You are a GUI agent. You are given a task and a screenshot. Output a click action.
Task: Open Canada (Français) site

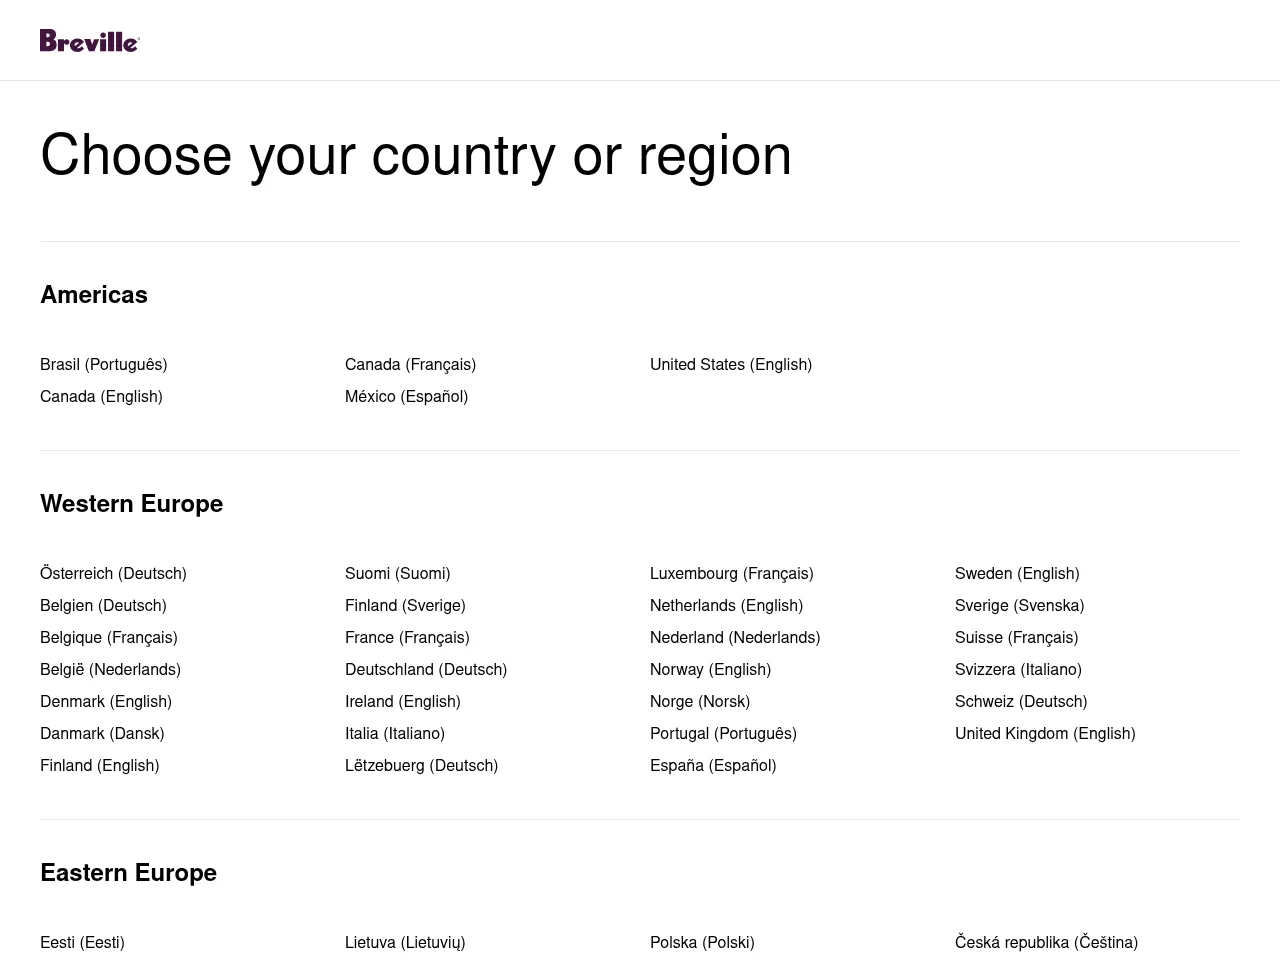(x=410, y=365)
